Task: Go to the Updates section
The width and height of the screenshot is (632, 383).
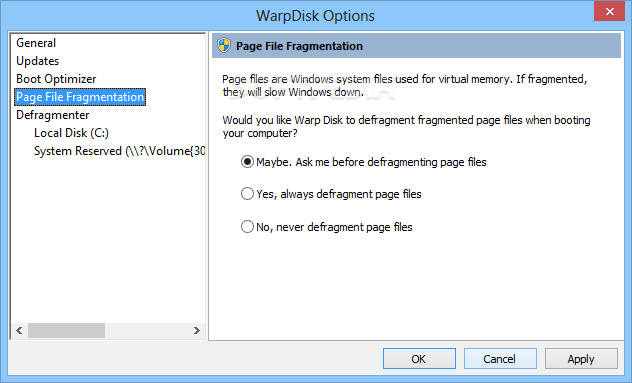Action: click(x=37, y=61)
